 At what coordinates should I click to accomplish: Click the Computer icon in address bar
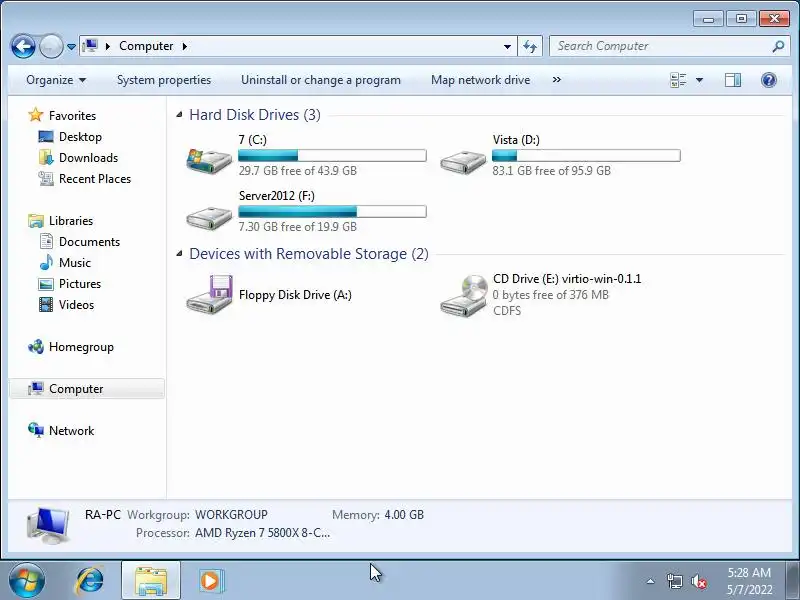click(x=90, y=46)
